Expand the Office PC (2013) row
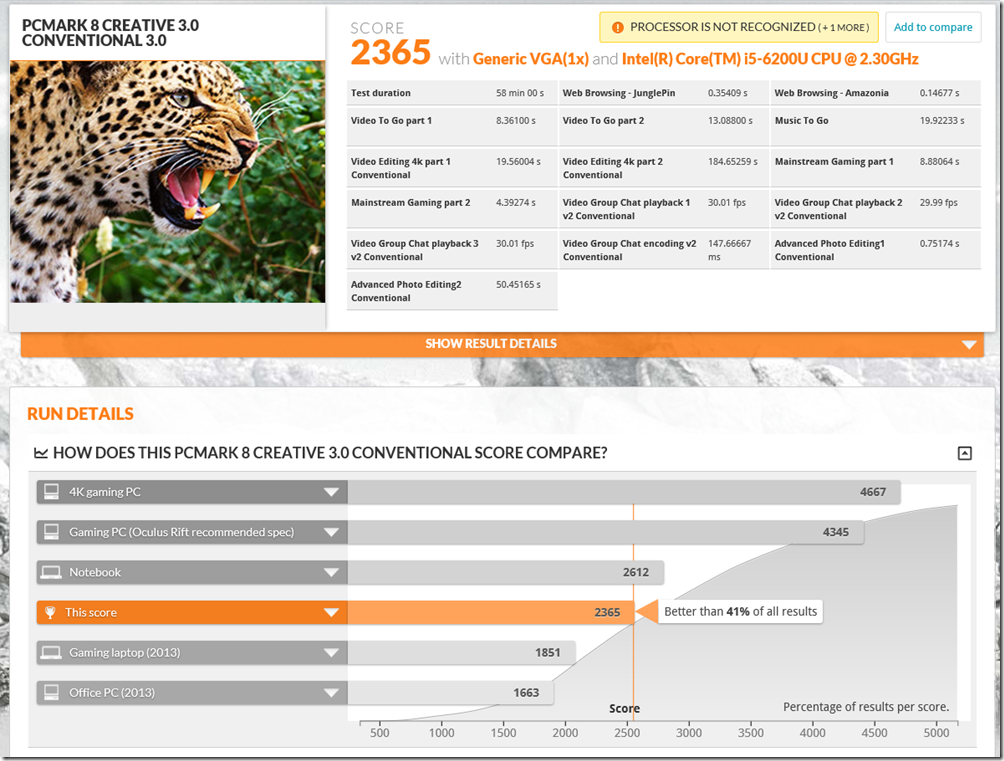The width and height of the screenshot is (1004, 761). [x=331, y=692]
